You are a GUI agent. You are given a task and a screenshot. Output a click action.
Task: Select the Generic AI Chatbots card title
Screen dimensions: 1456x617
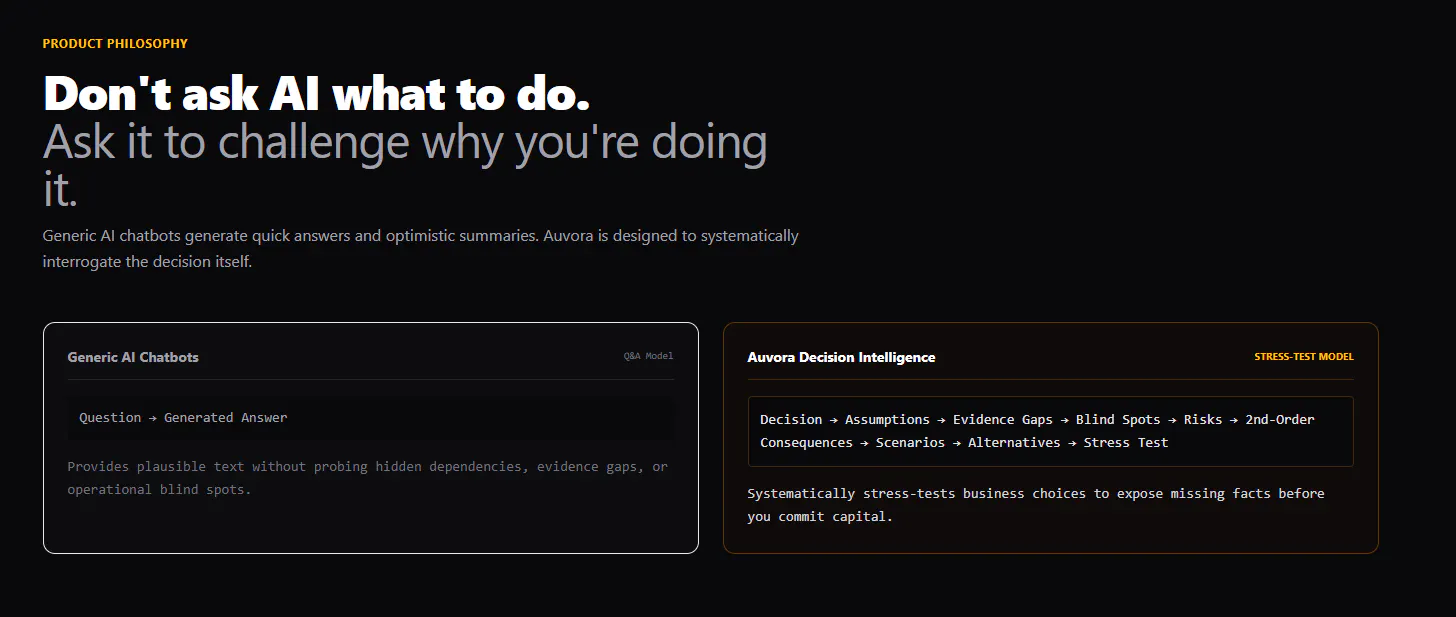(x=133, y=357)
